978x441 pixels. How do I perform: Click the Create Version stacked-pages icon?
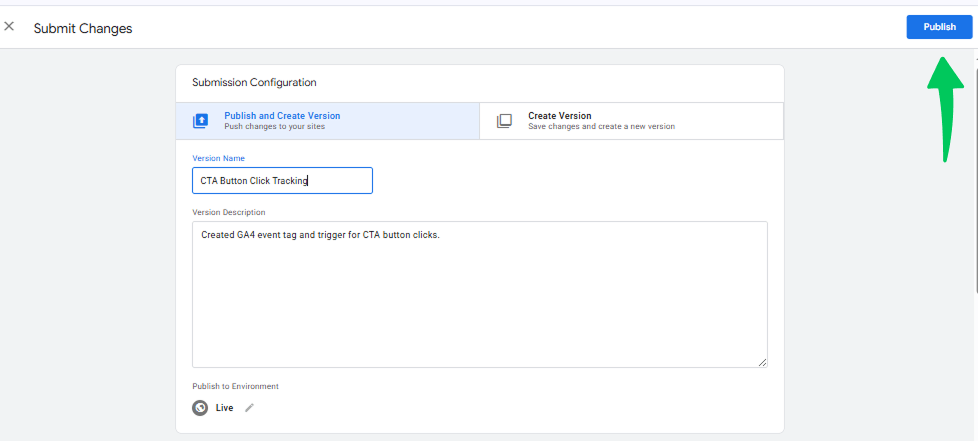(x=504, y=121)
